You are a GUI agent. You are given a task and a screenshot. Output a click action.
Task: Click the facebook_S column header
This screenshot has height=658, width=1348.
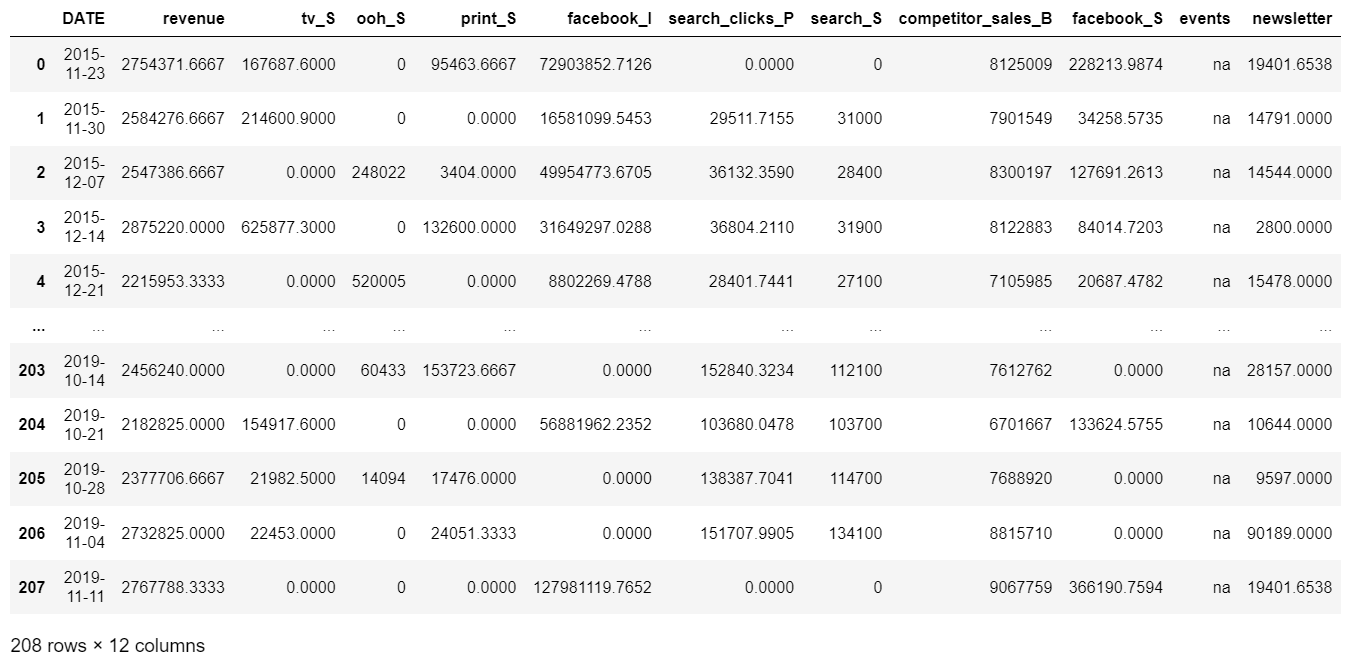1117,18
